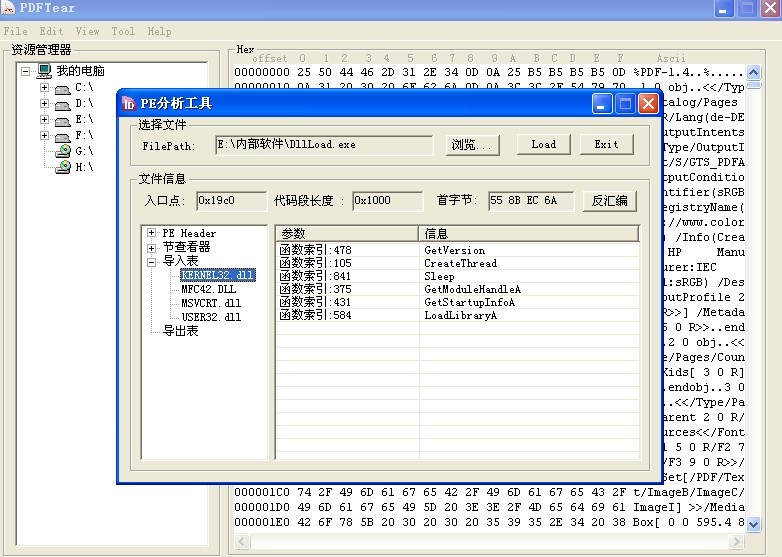This screenshot has width=782, height=557.
Task: Select the G:\ drive icon
Action: pyautogui.click(x=62, y=151)
